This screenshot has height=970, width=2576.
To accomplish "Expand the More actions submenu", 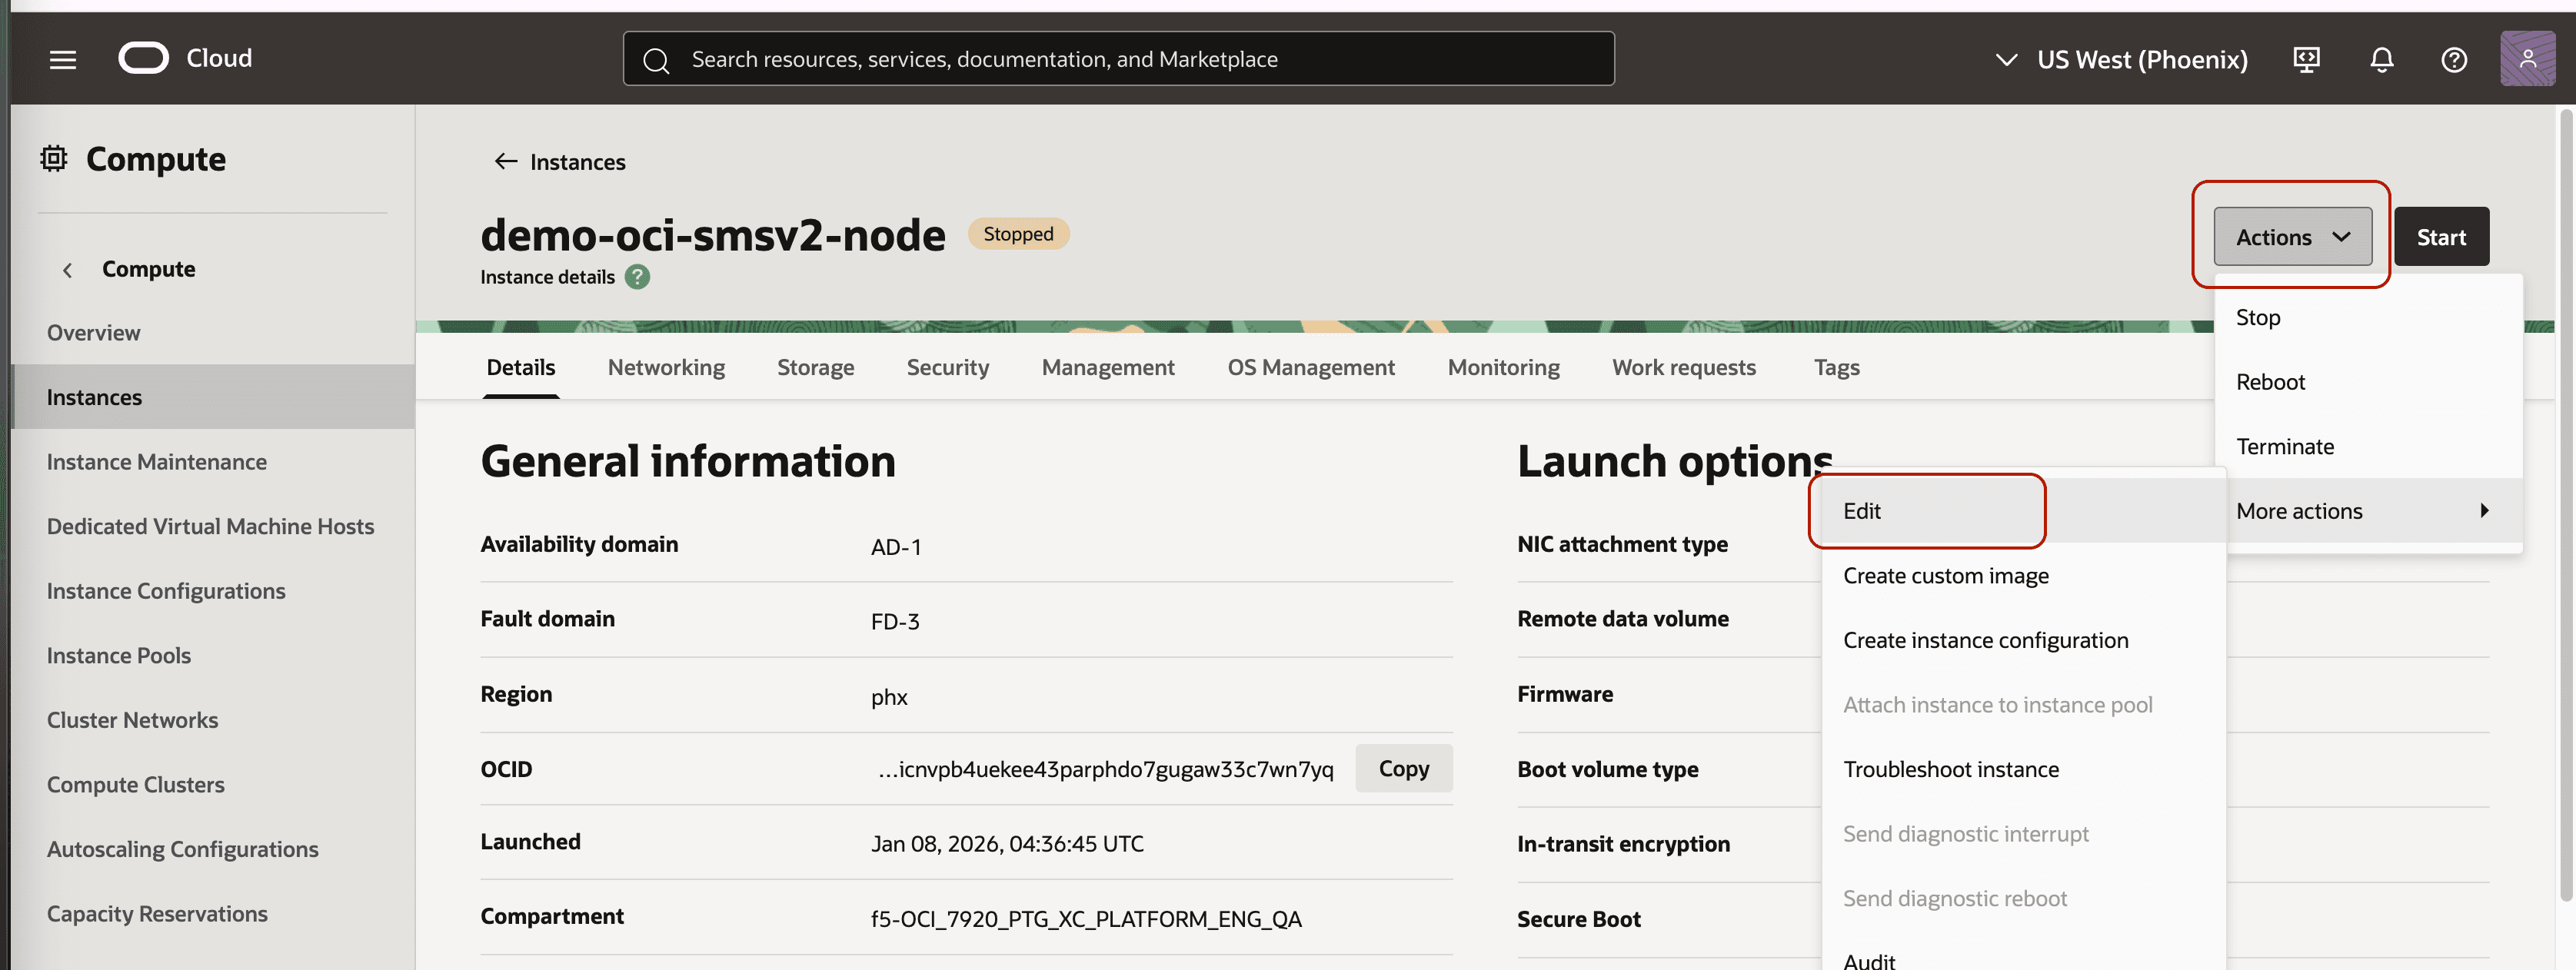I will click(2299, 510).
